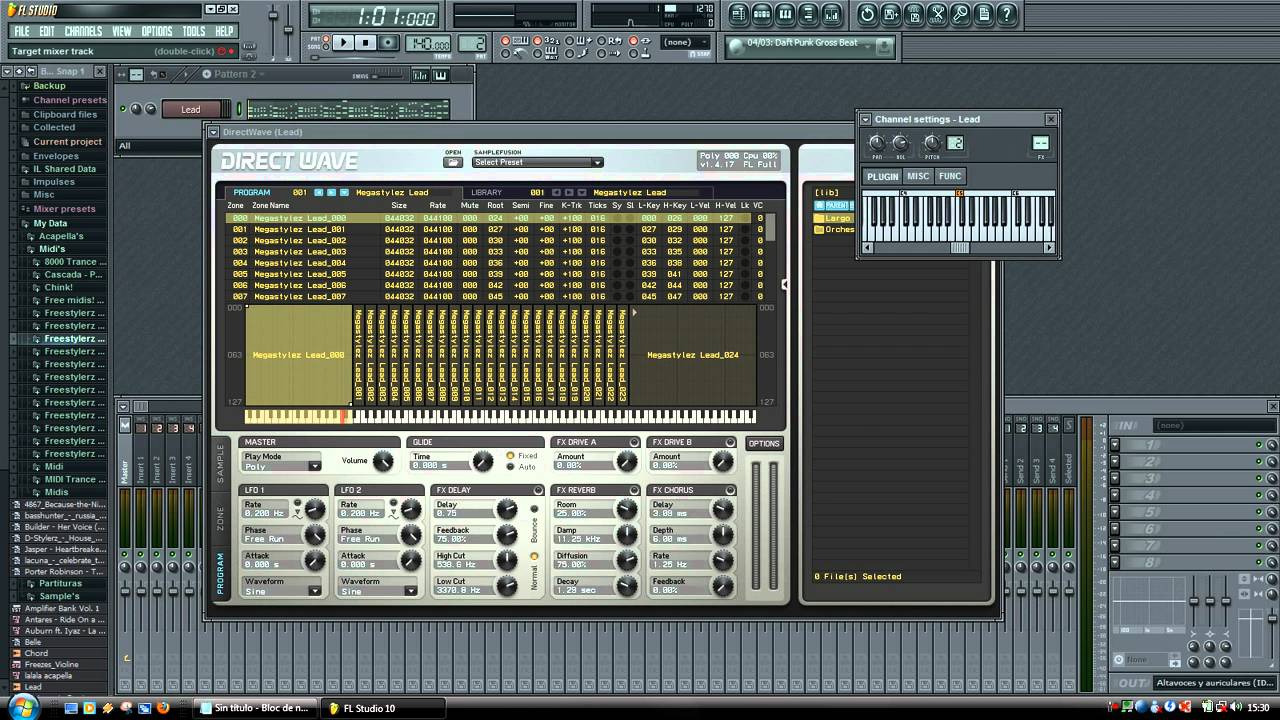Open the piano roll view icon
Image resolution: width=1280 pixels, height=720 pixels.
tap(786, 14)
